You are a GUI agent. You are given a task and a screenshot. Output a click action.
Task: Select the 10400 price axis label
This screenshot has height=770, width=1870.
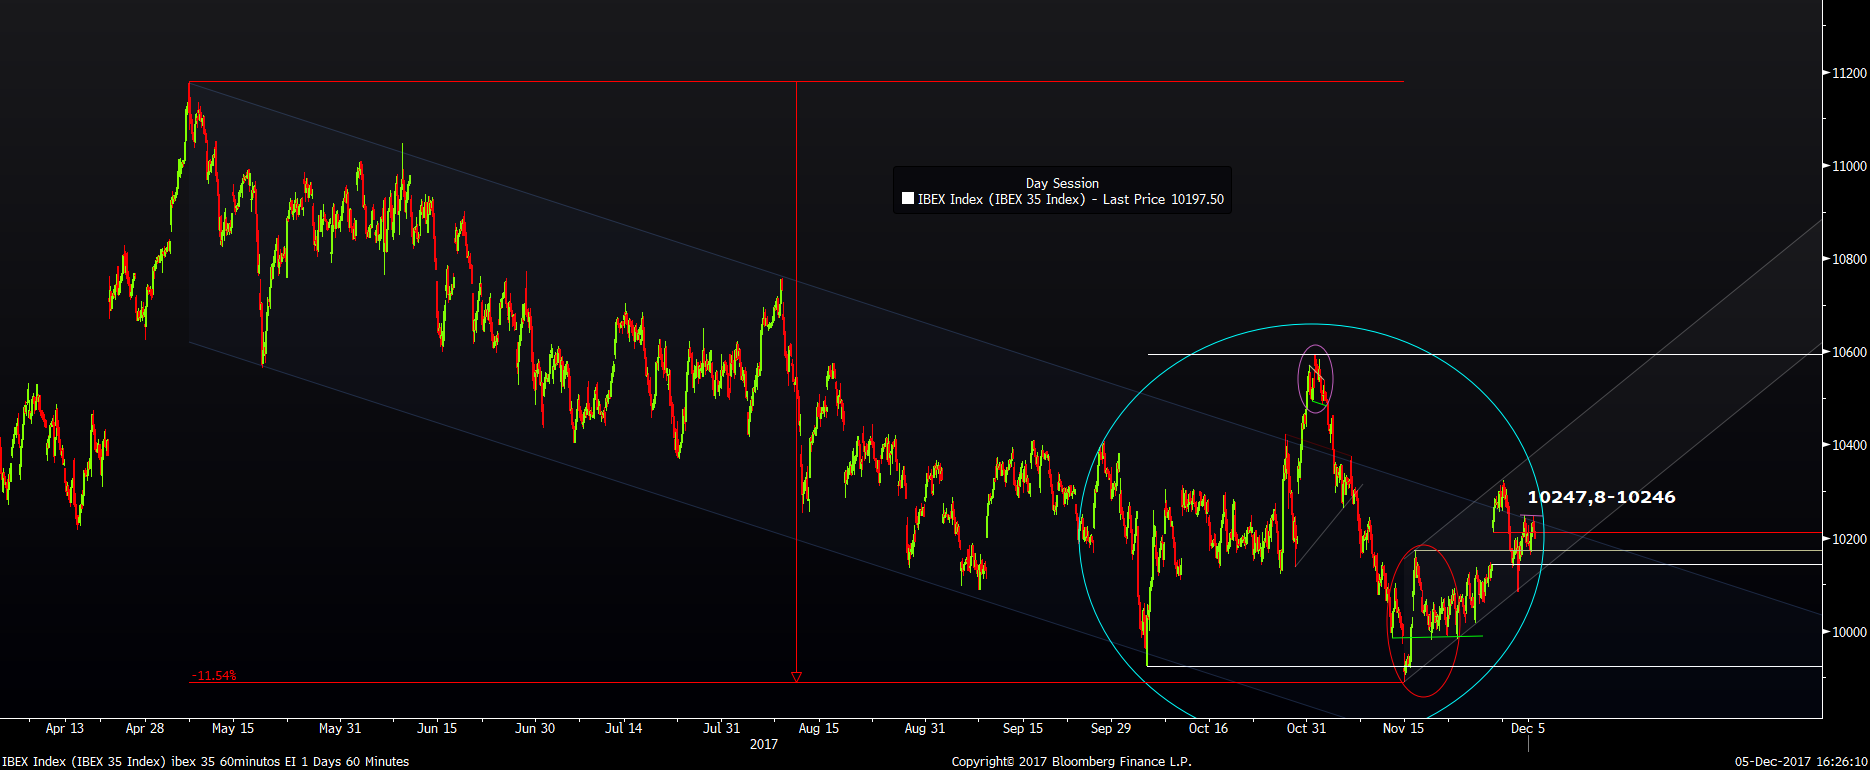point(1849,445)
